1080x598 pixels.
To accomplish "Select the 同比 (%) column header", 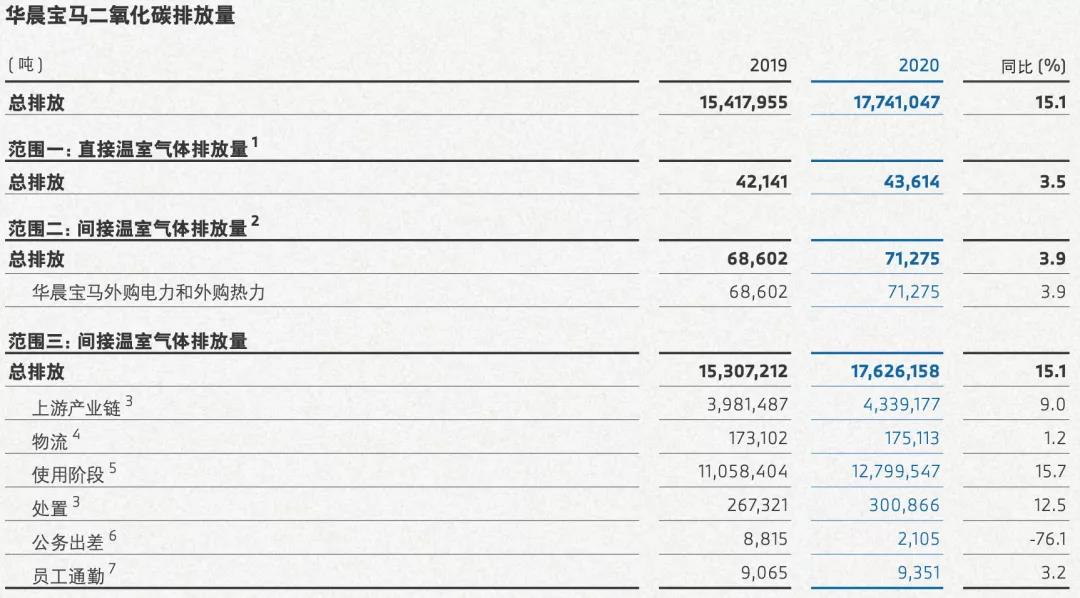I will tap(1033, 66).
